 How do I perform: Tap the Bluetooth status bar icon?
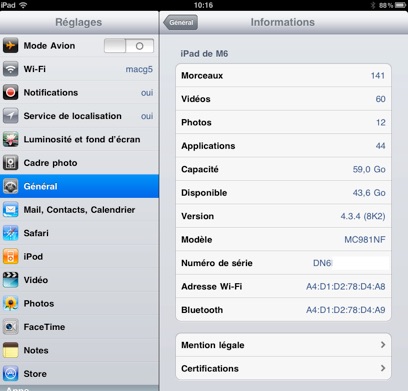pyautogui.click(x=373, y=5)
